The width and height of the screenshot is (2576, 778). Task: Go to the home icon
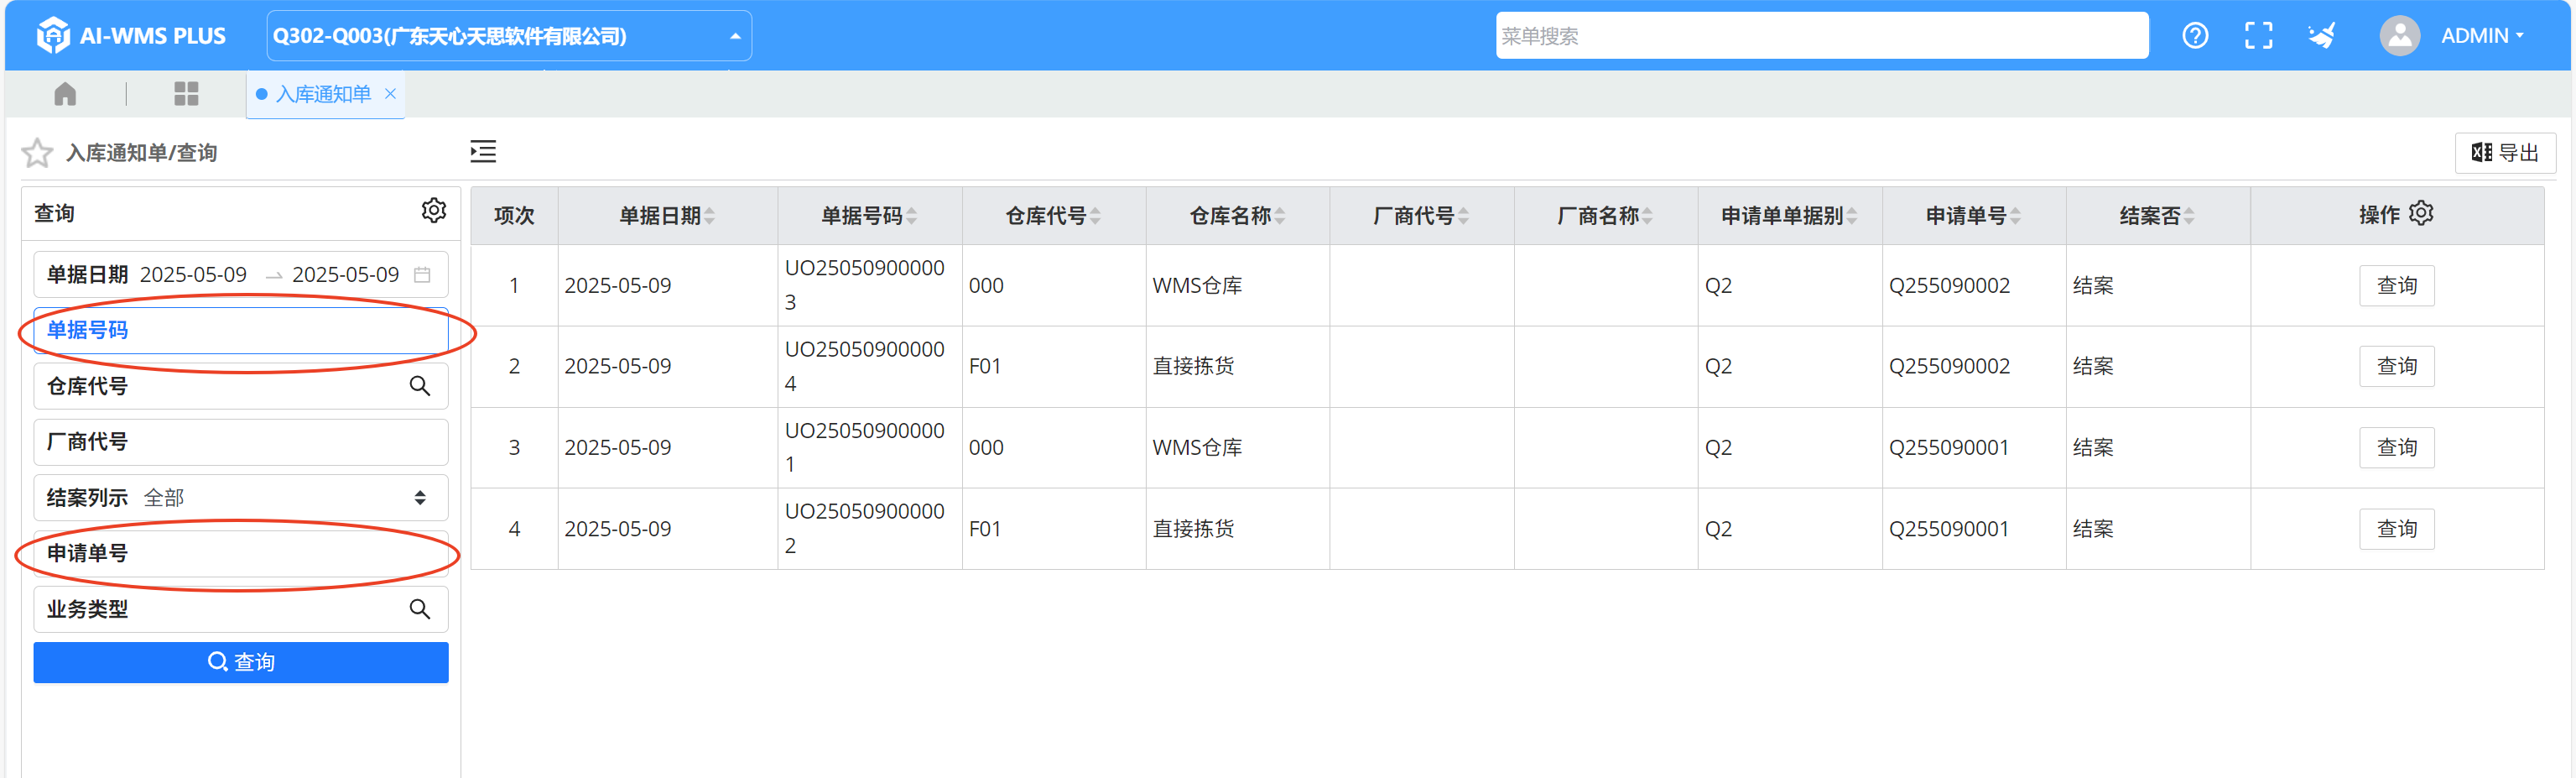pos(65,94)
